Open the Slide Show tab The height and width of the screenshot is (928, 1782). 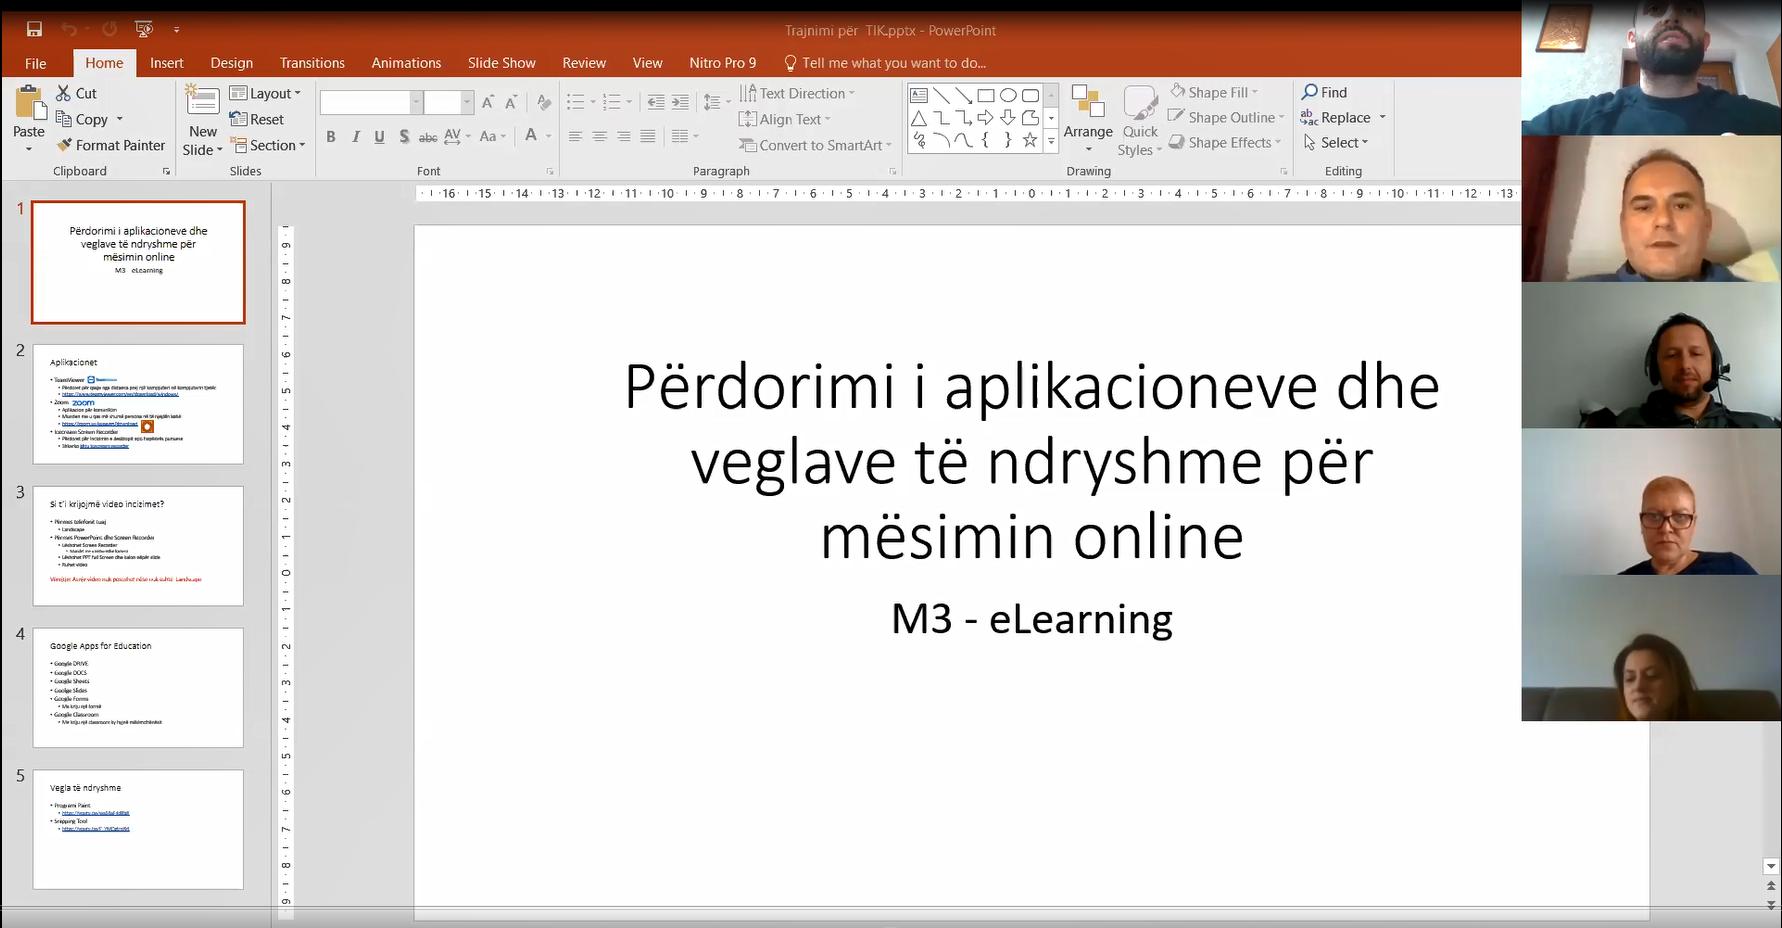tap(501, 62)
